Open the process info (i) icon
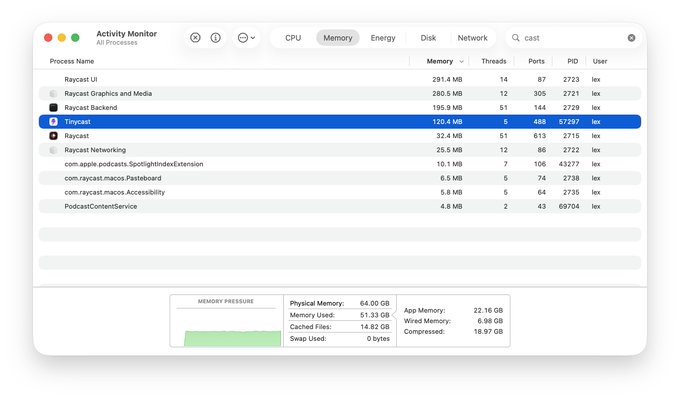This screenshot has width=680, height=399. pos(216,38)
